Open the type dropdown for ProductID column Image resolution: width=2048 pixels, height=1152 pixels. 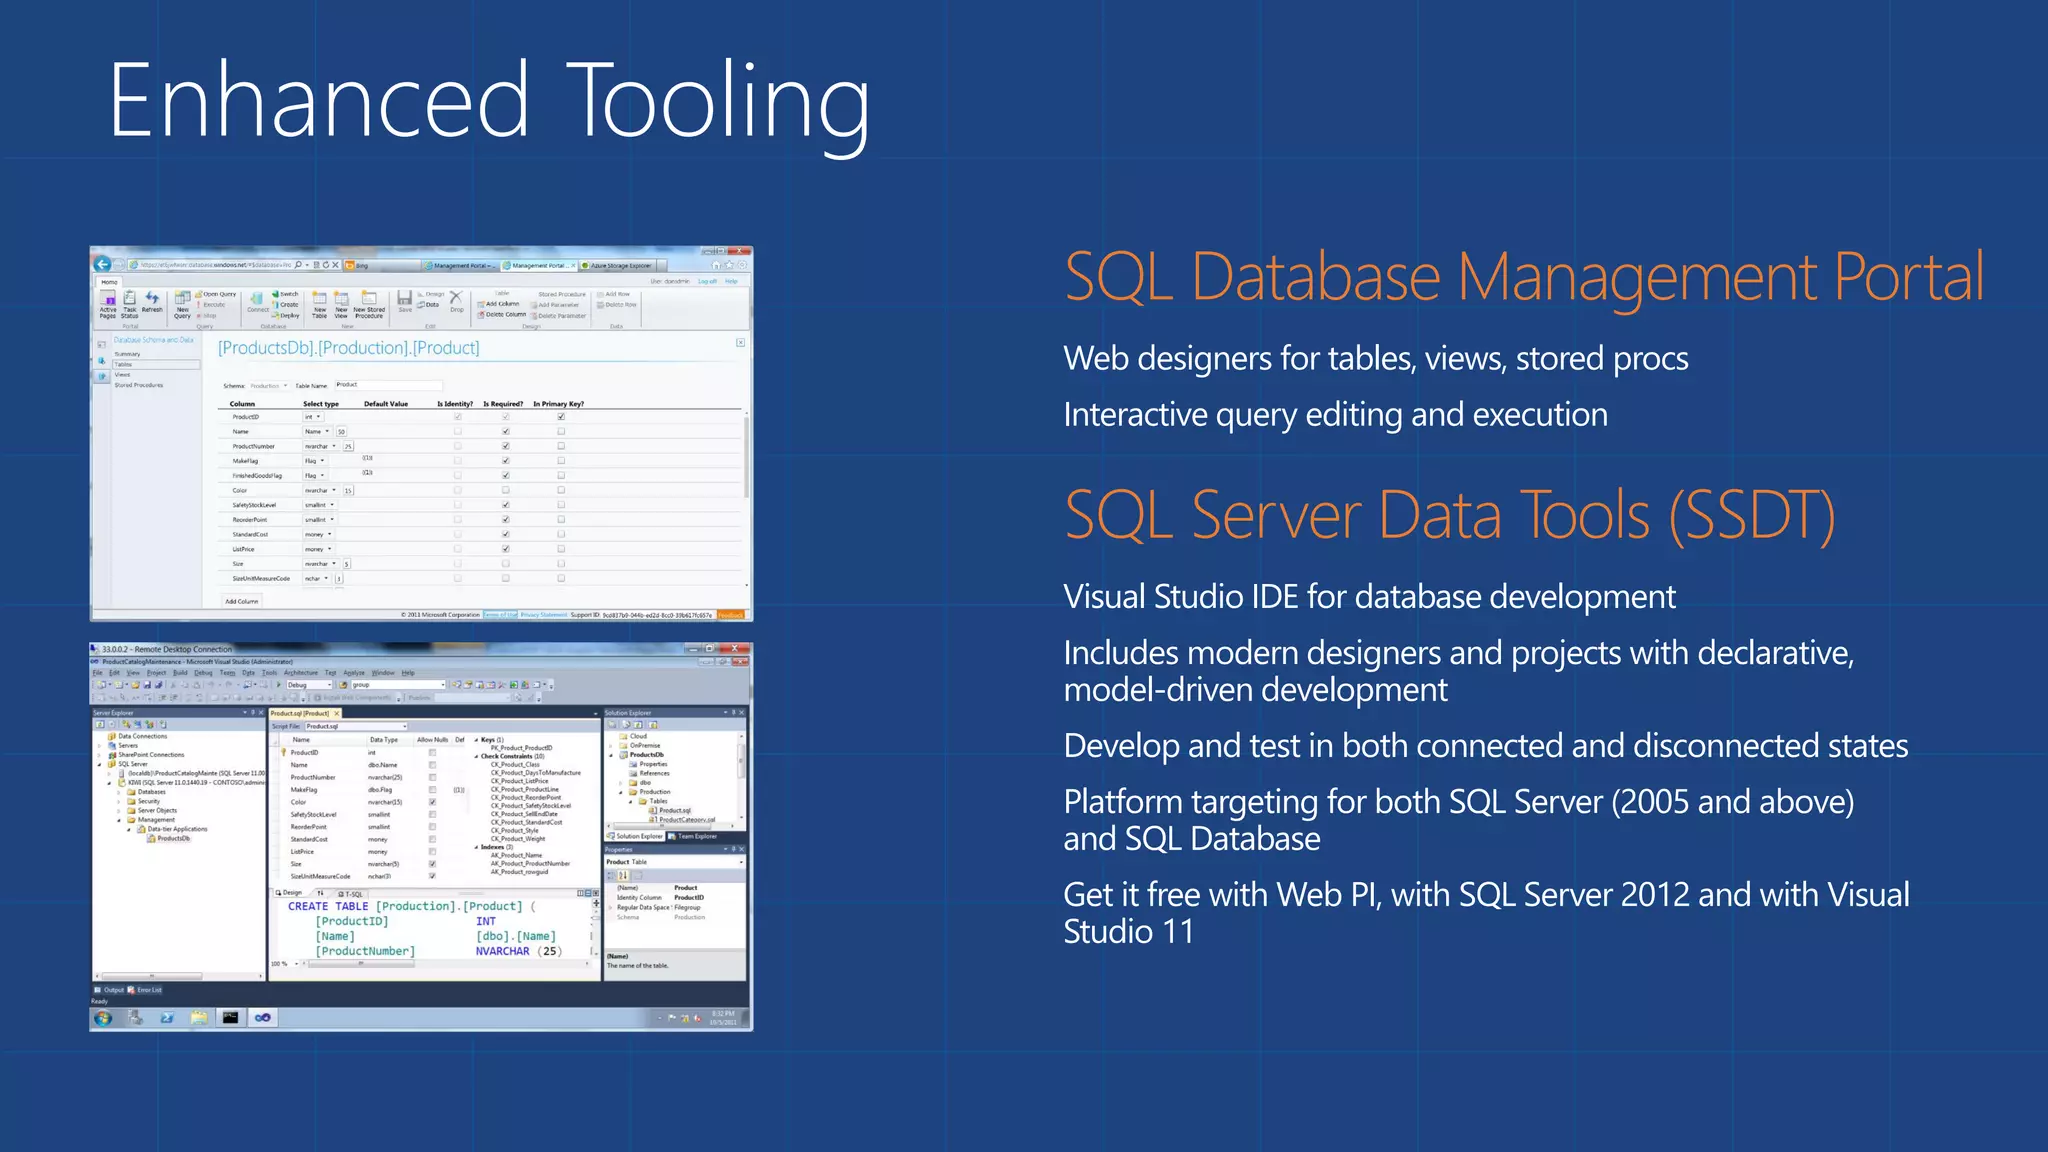click(x=313, y=417)
